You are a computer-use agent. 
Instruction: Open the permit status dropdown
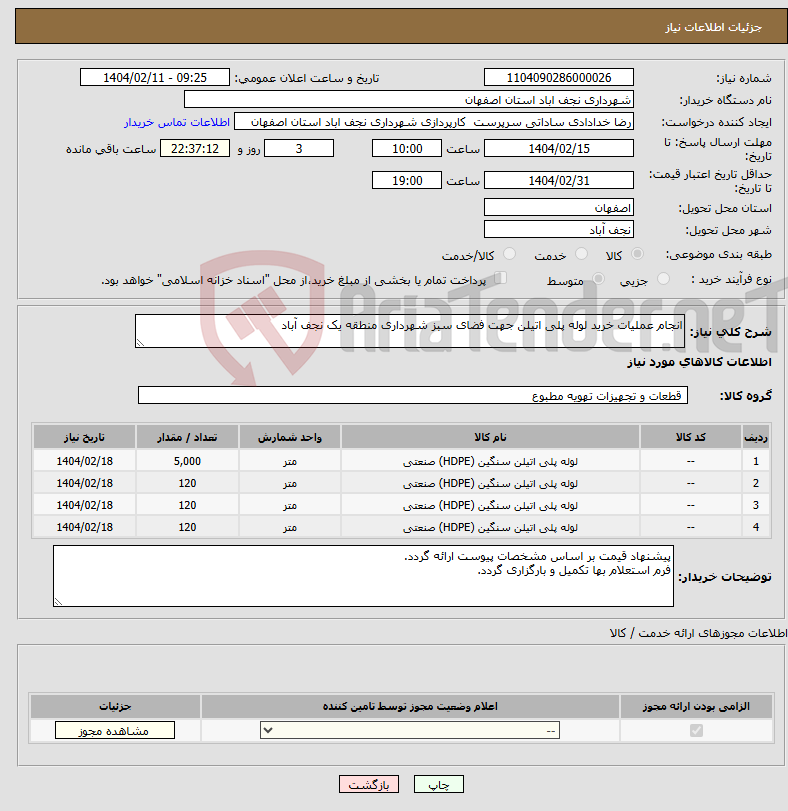pos(410,730)
